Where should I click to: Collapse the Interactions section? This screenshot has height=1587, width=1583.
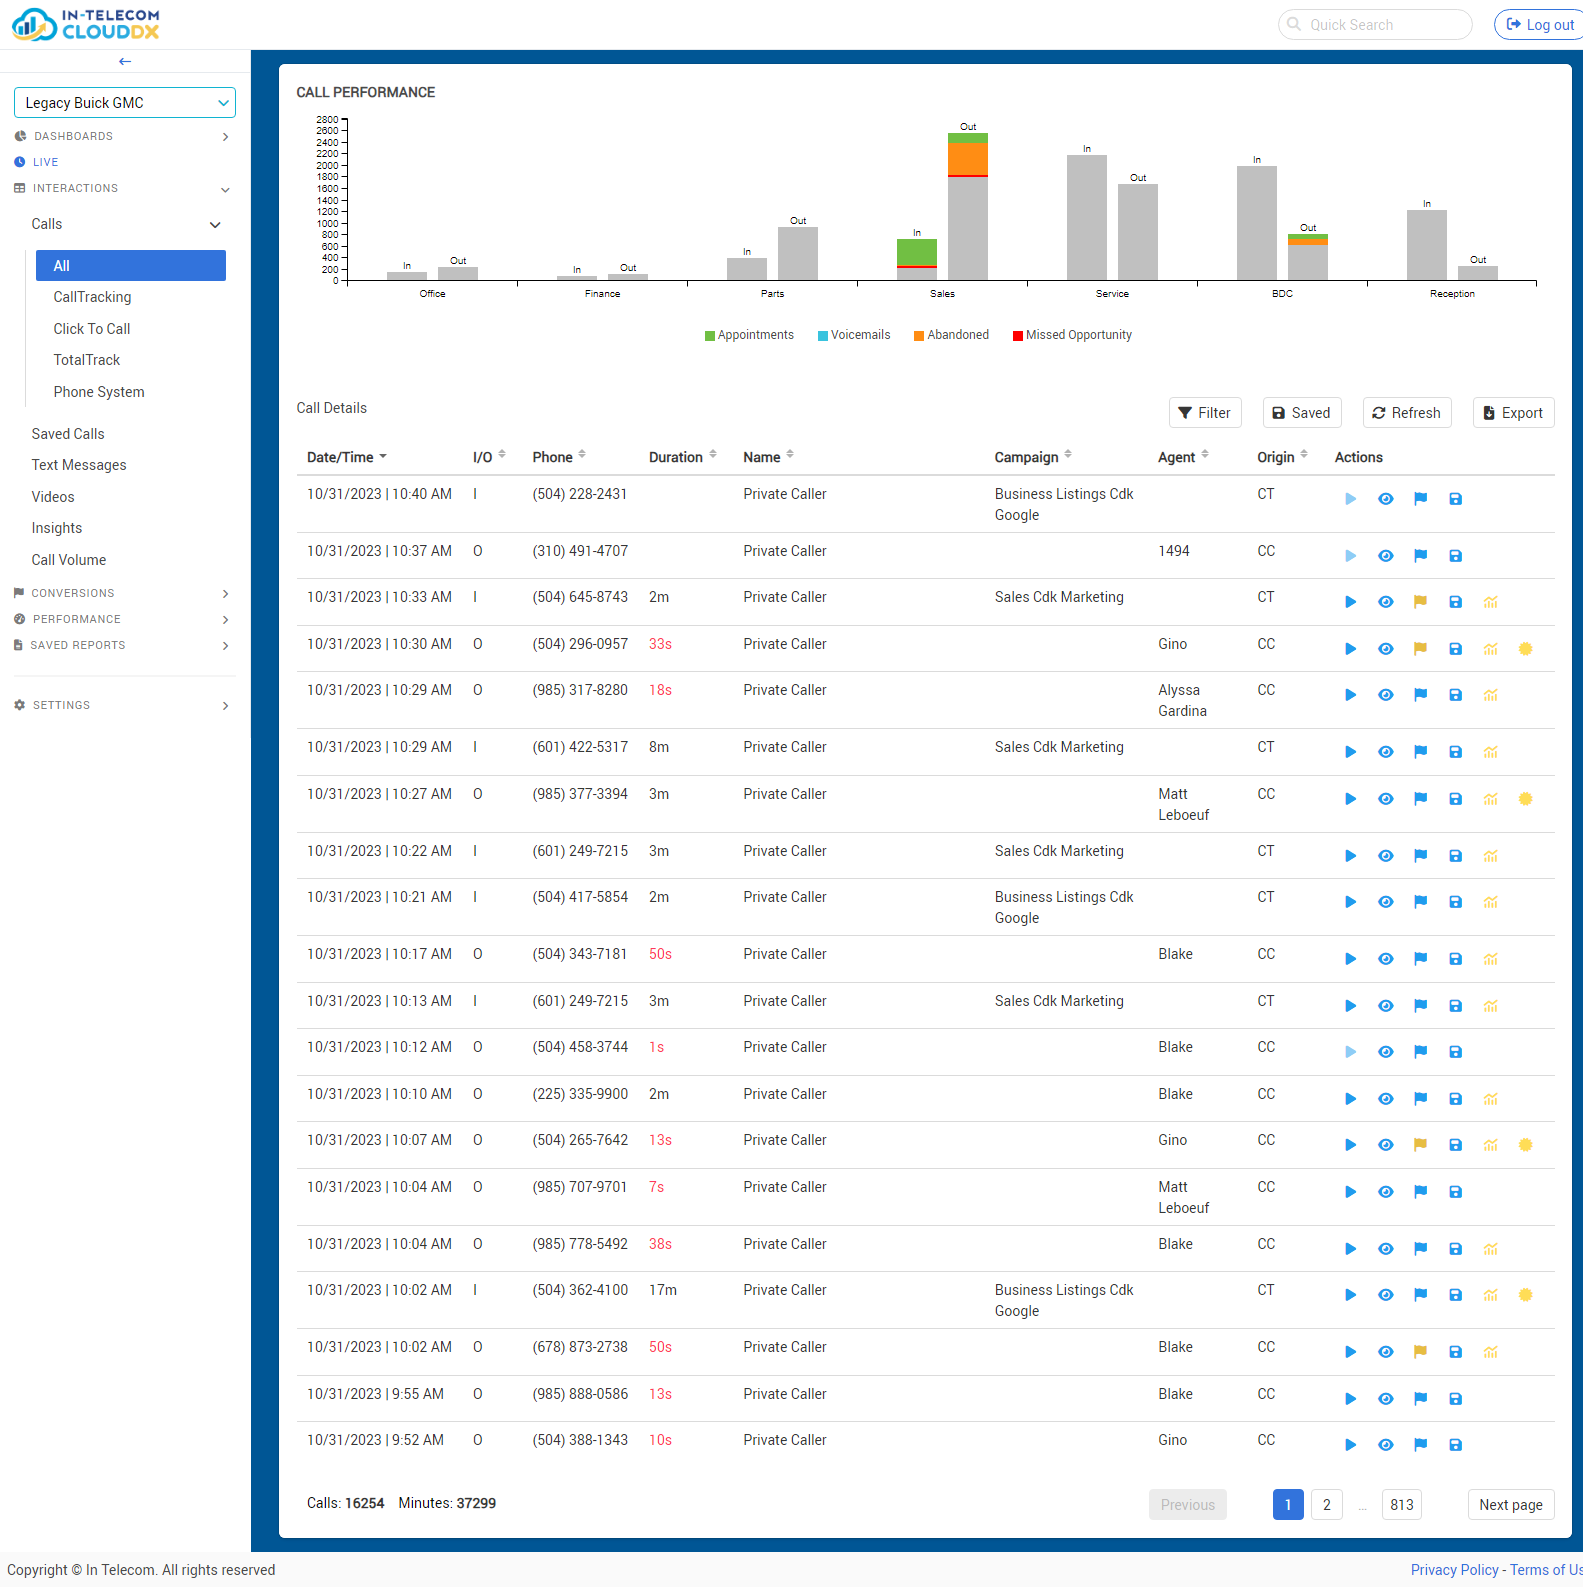click(x=124, y=188)
